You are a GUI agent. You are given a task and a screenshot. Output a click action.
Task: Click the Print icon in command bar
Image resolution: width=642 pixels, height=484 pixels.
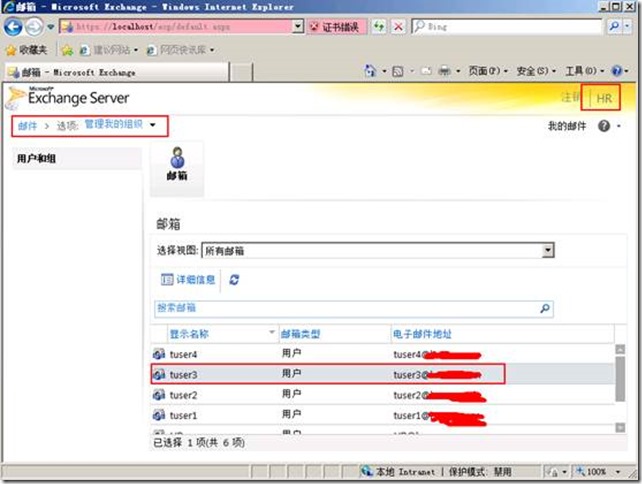point(444,71)
